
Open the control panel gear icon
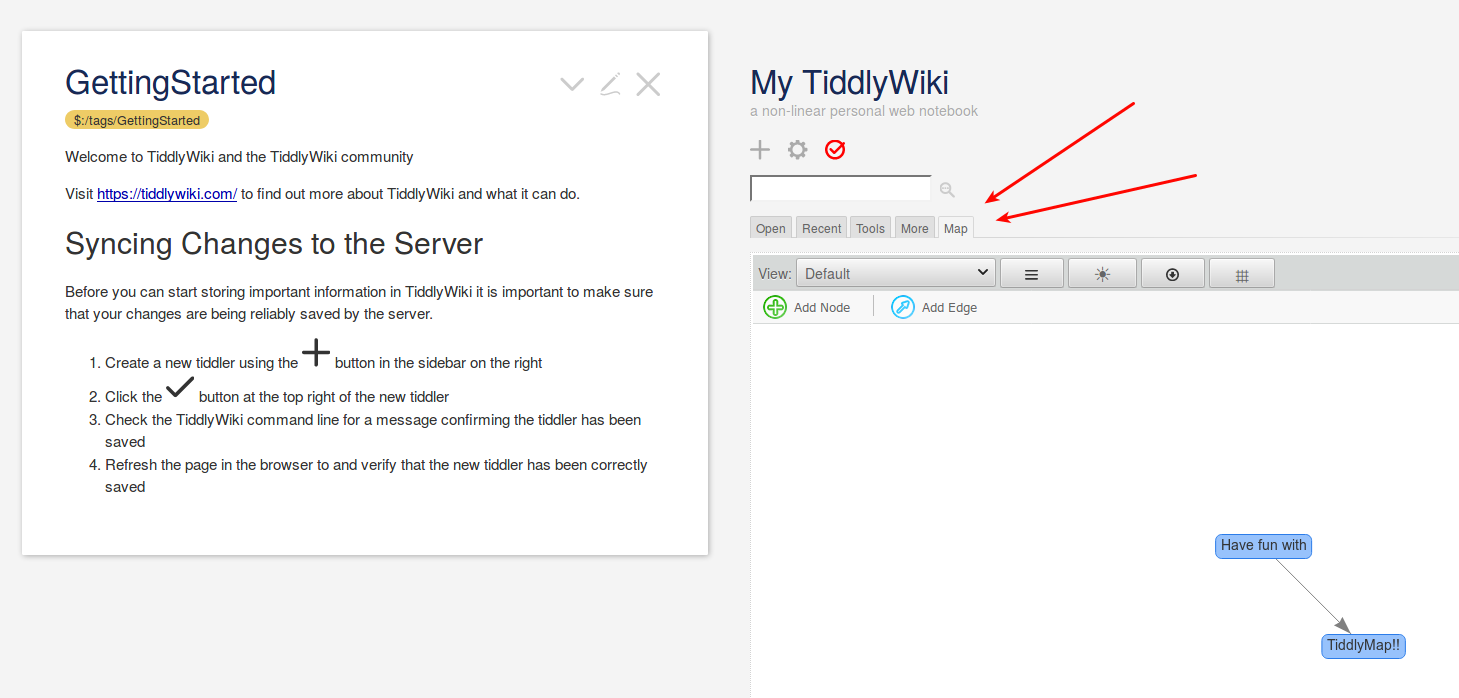click(x=797, y=150)
